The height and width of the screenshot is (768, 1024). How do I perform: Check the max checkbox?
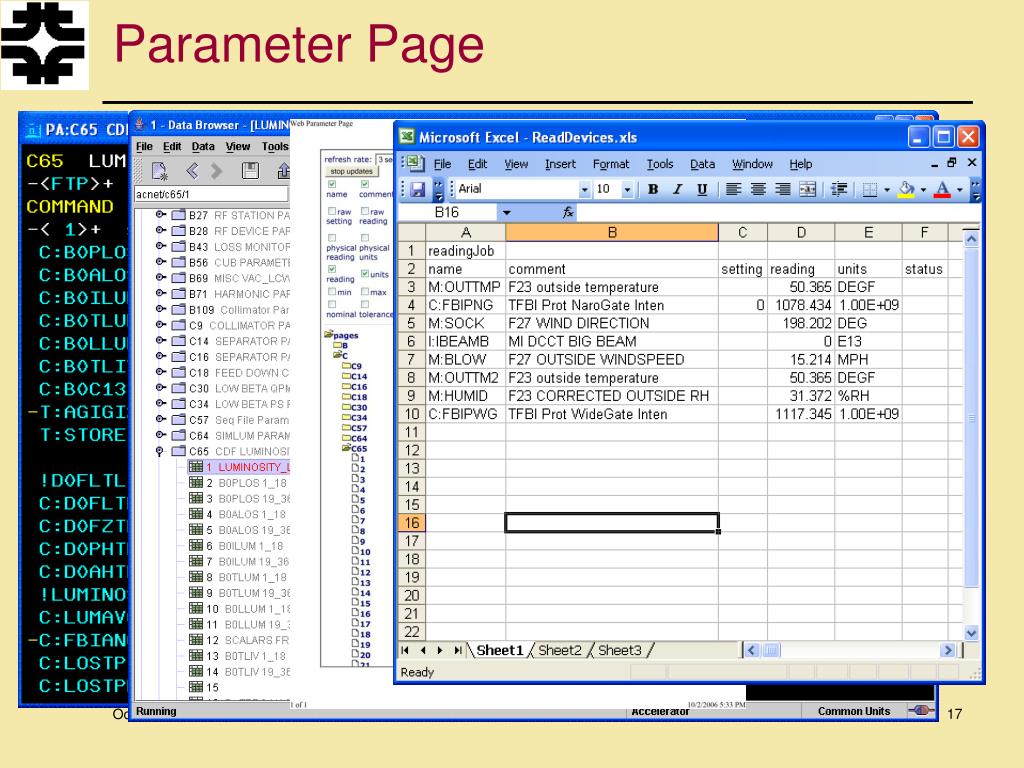coord(365,292)
